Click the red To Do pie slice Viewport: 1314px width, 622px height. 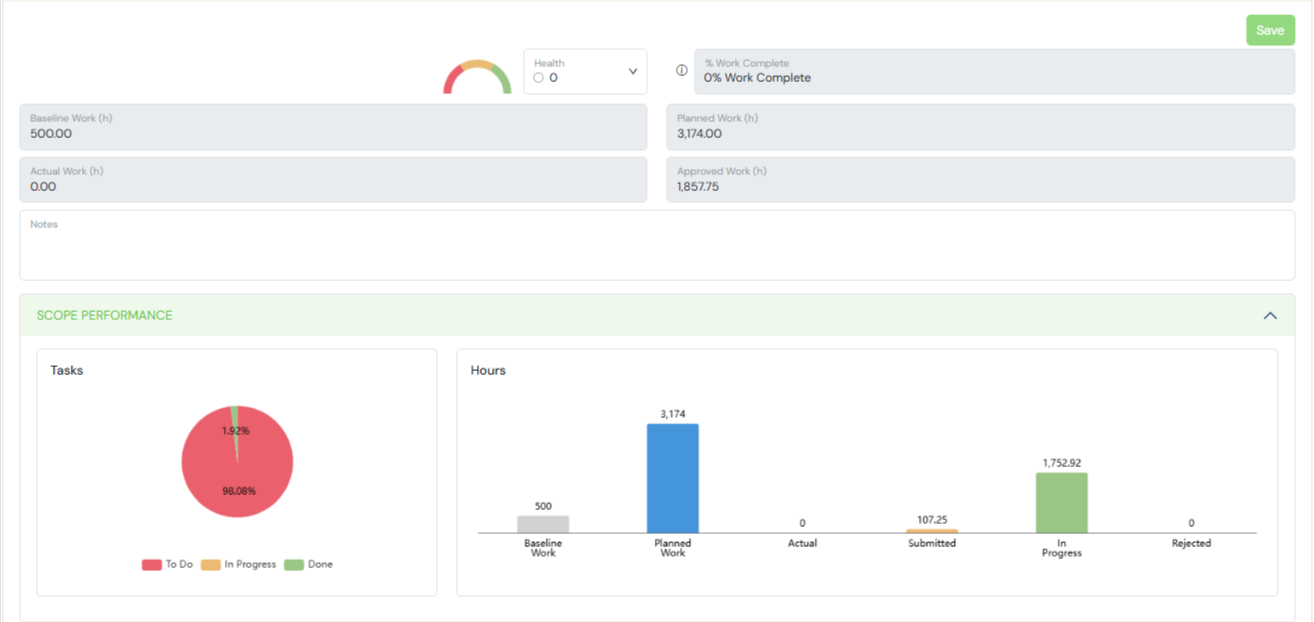237,480
